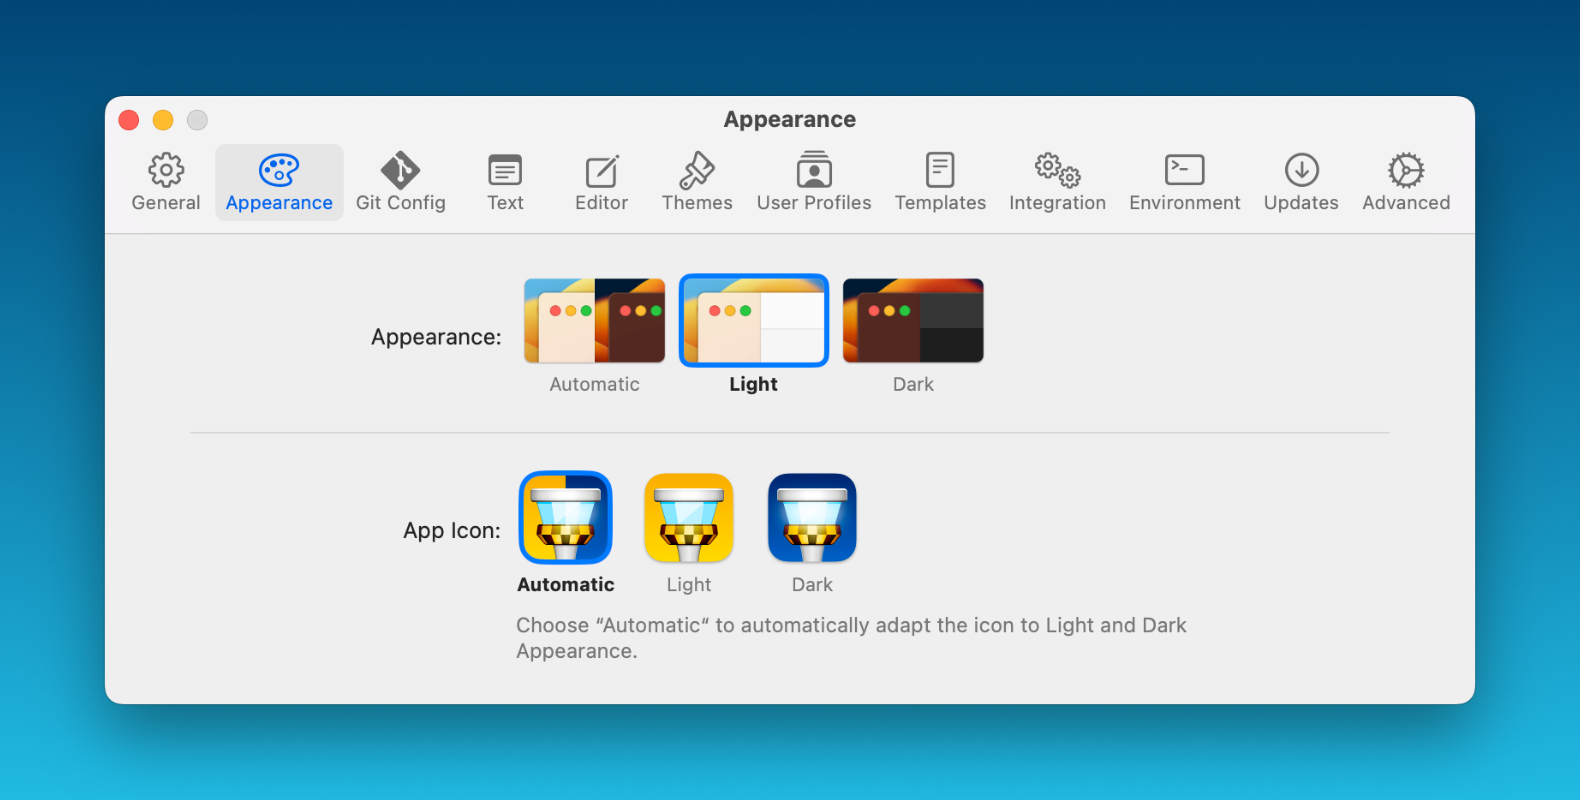Open the Advanced settings tab
Viewport: 1580px width, 800px height.
1406,182
